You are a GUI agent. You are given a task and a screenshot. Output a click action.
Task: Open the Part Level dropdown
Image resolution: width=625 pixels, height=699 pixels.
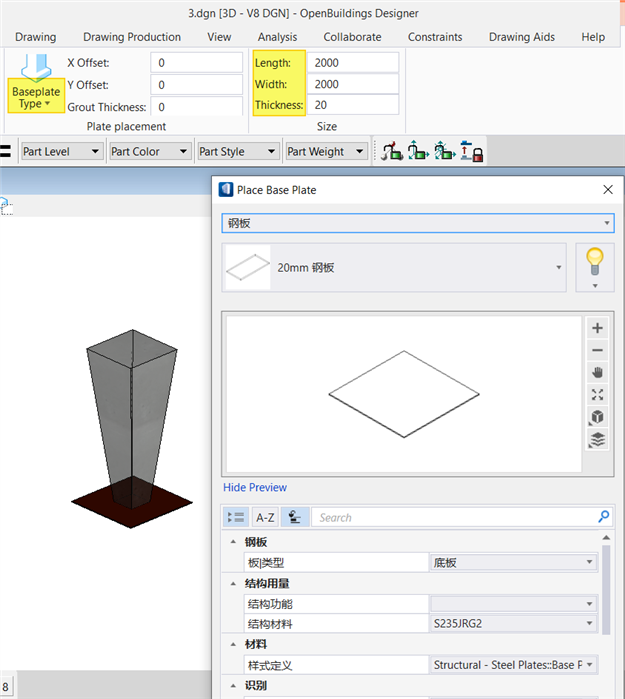[62, 152]
